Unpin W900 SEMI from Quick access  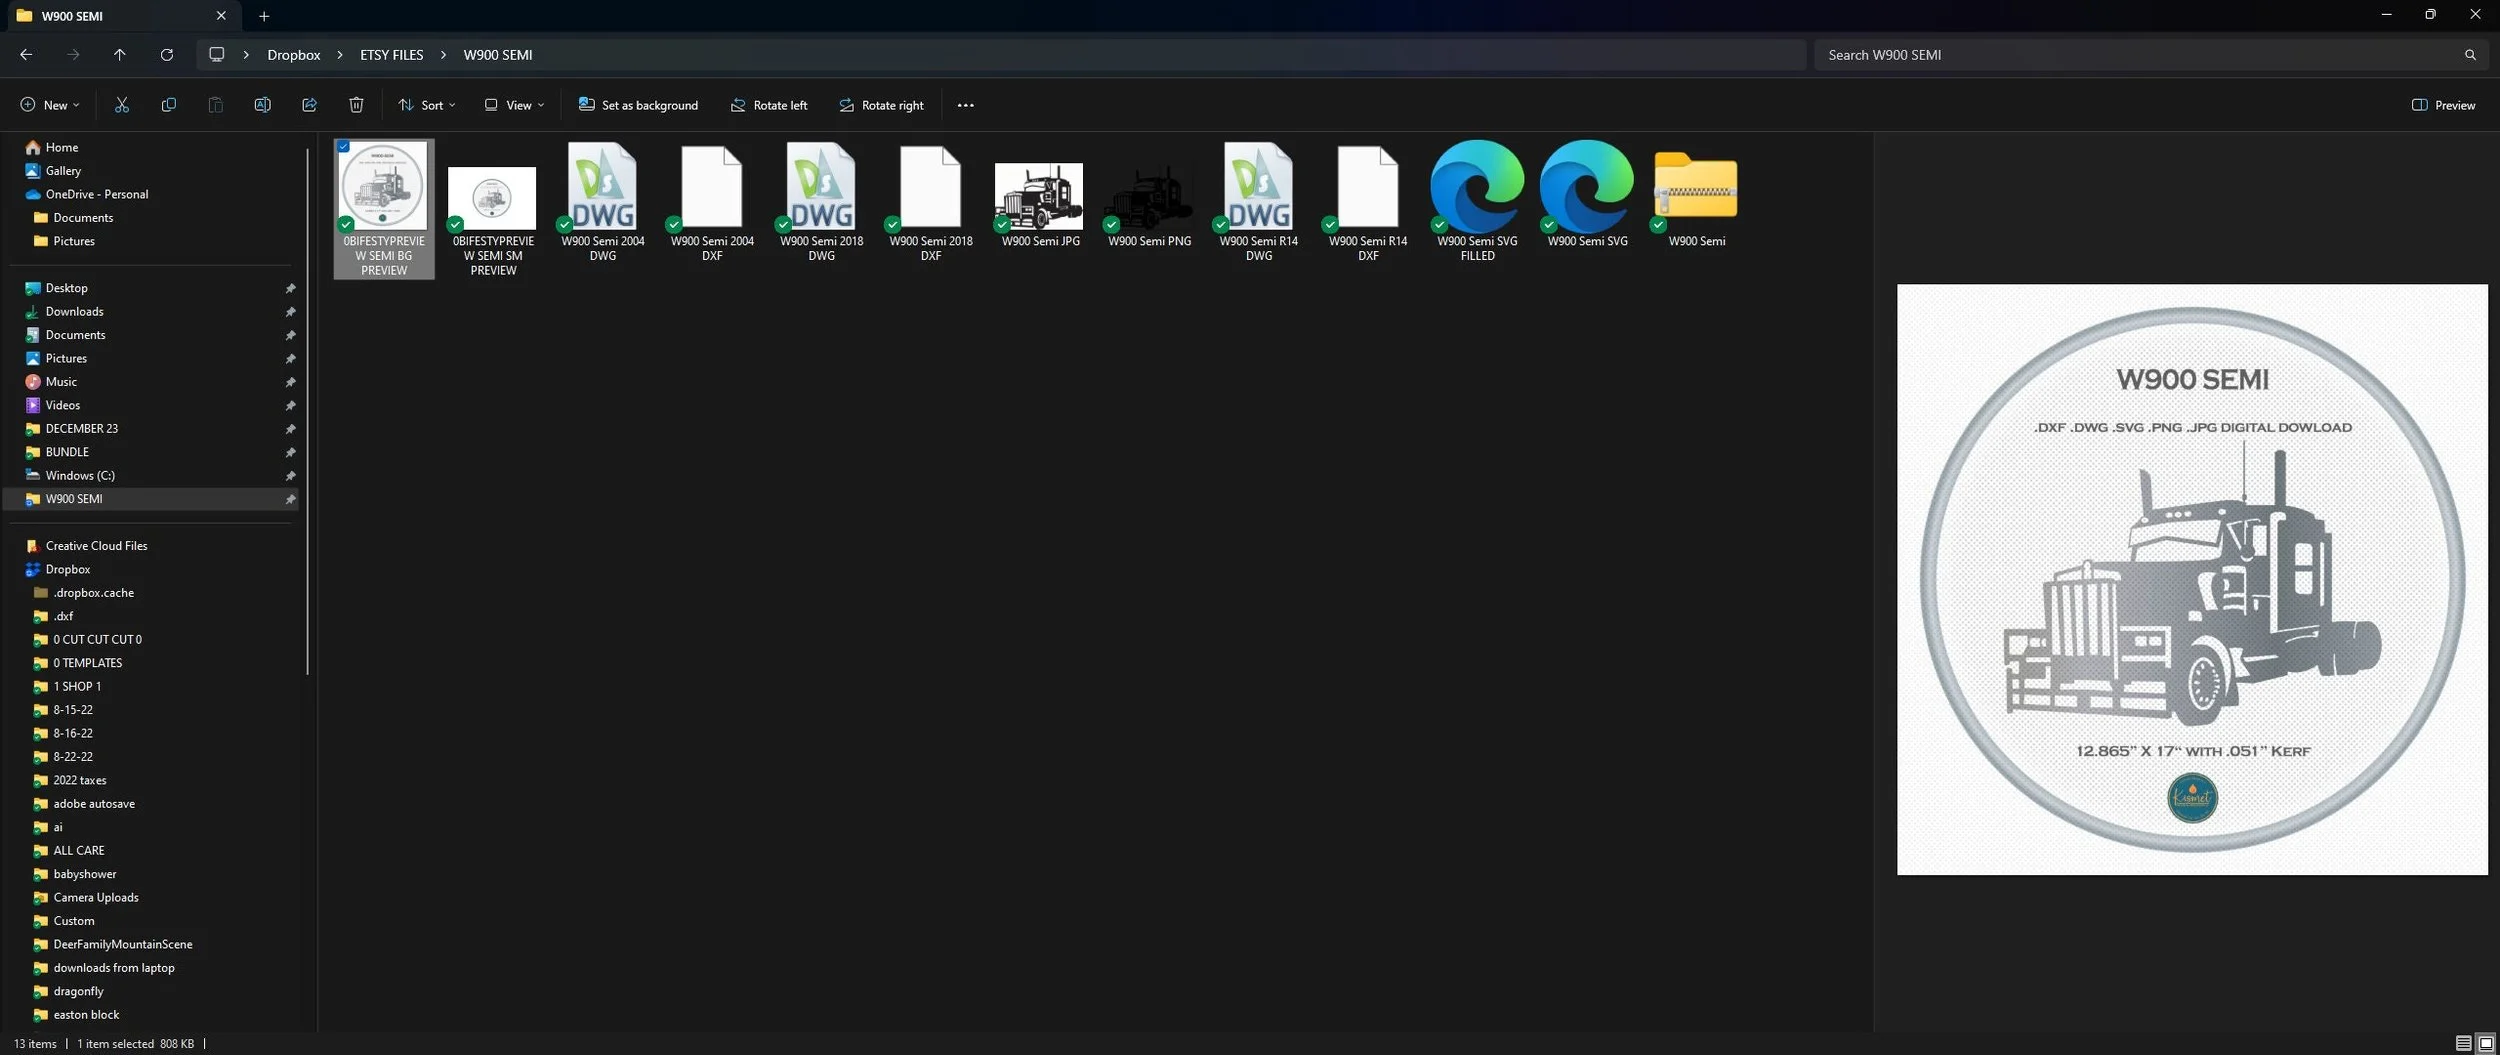[290, 499]
